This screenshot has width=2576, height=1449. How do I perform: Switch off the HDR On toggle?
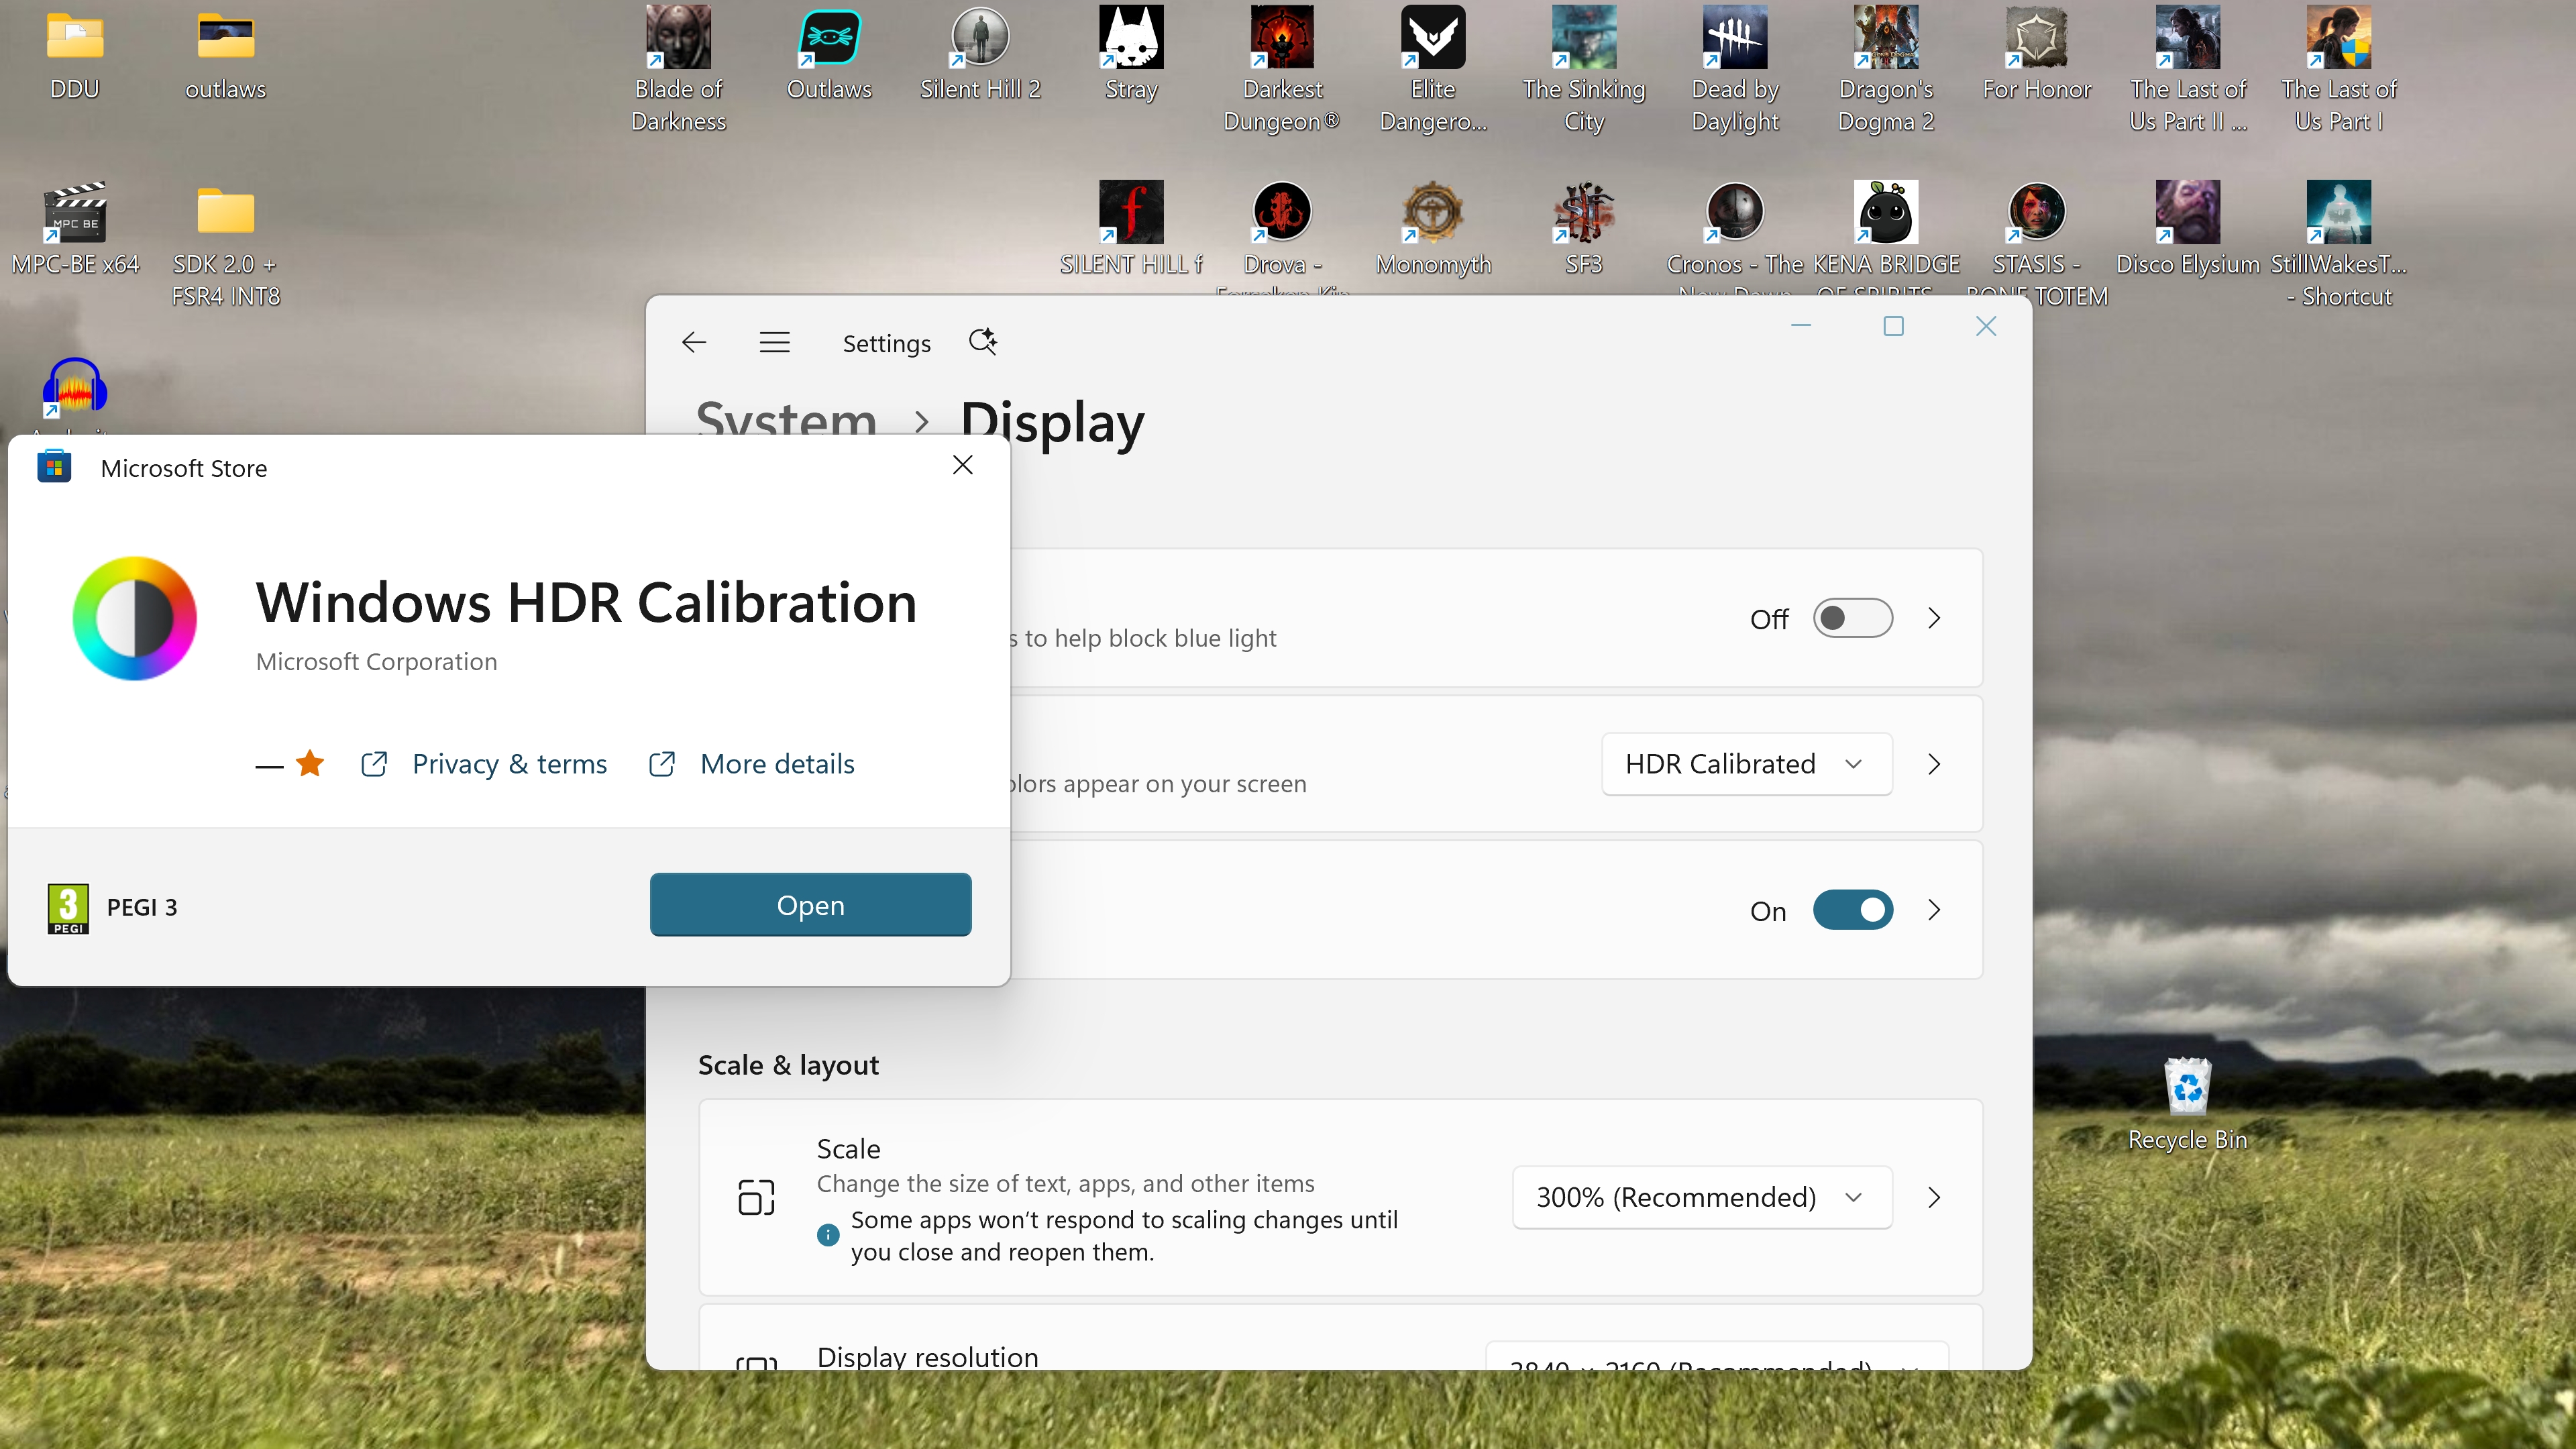tap(1853, 910)
